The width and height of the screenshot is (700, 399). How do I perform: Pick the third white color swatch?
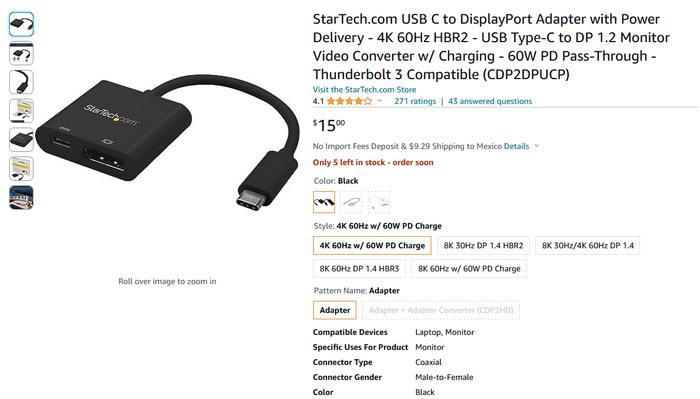[379, 202]
